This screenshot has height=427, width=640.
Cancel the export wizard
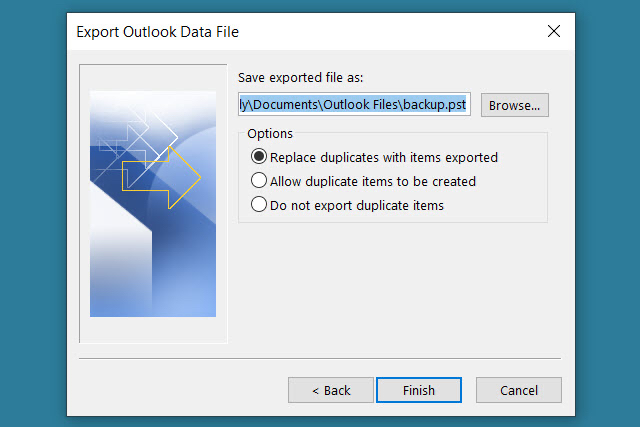click(518, 389)
